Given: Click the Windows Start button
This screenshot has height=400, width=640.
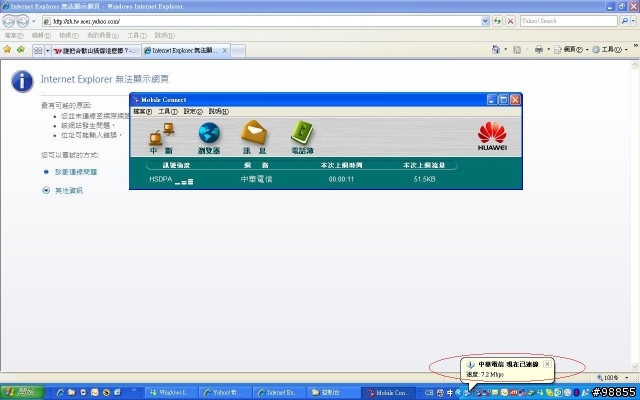Looking at the screenshot, I should [x=22, y=392].
